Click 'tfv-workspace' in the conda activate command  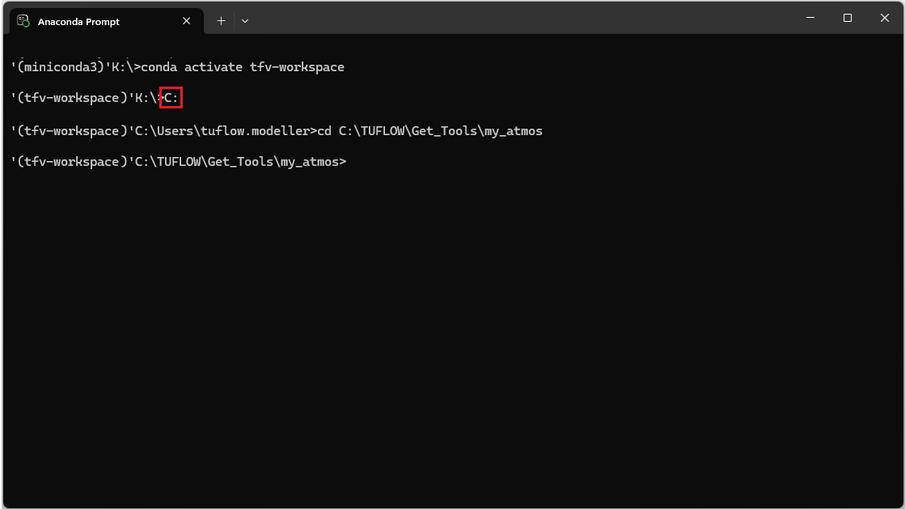(x=297, y=67)
